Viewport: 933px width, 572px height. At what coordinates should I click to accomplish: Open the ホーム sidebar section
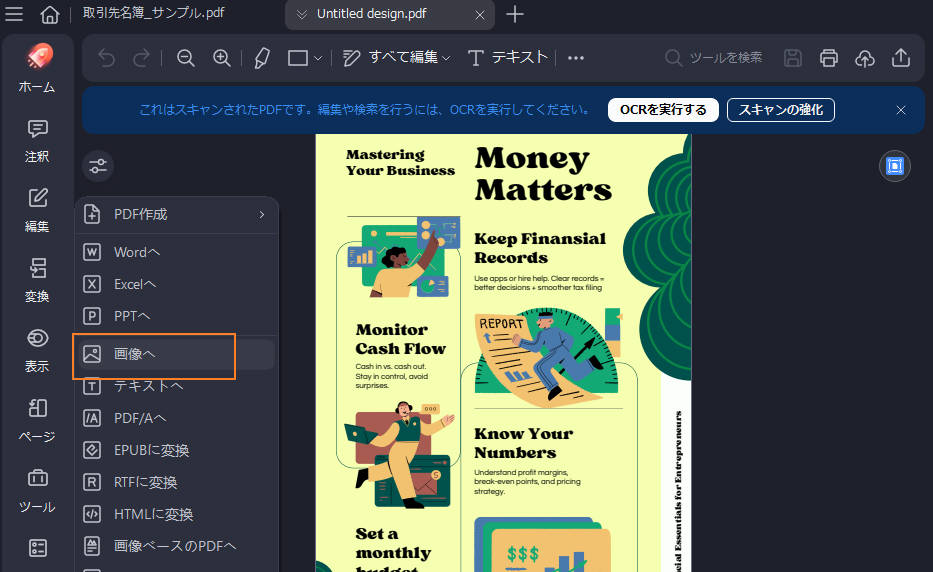click(x=37, y=68)
